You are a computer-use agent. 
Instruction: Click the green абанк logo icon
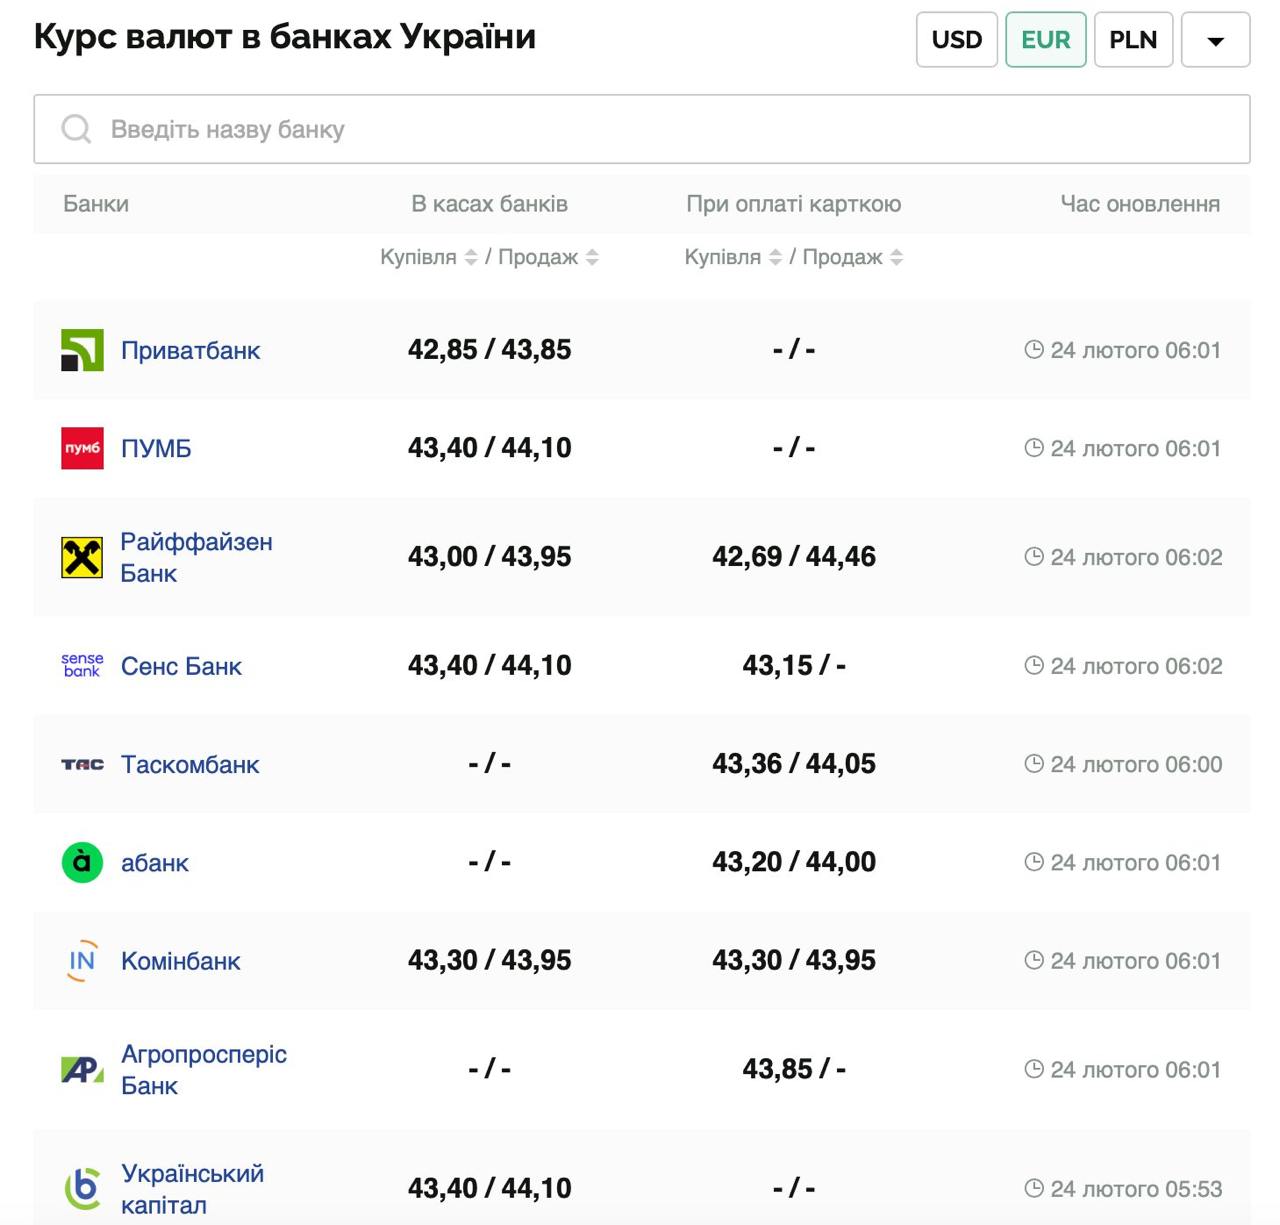(82, 862)
